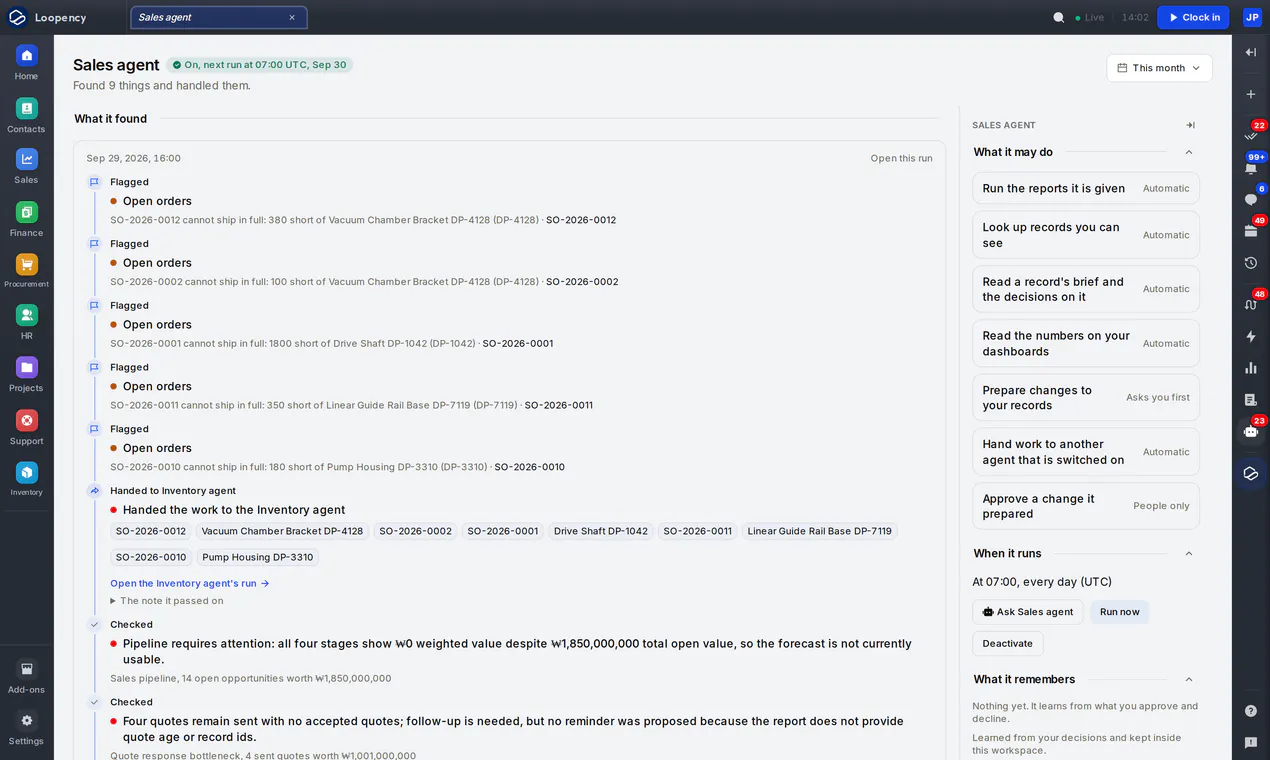
Task: Click the Vacuum Chamber Bracket DP-4128 chip
Action: 282,531
